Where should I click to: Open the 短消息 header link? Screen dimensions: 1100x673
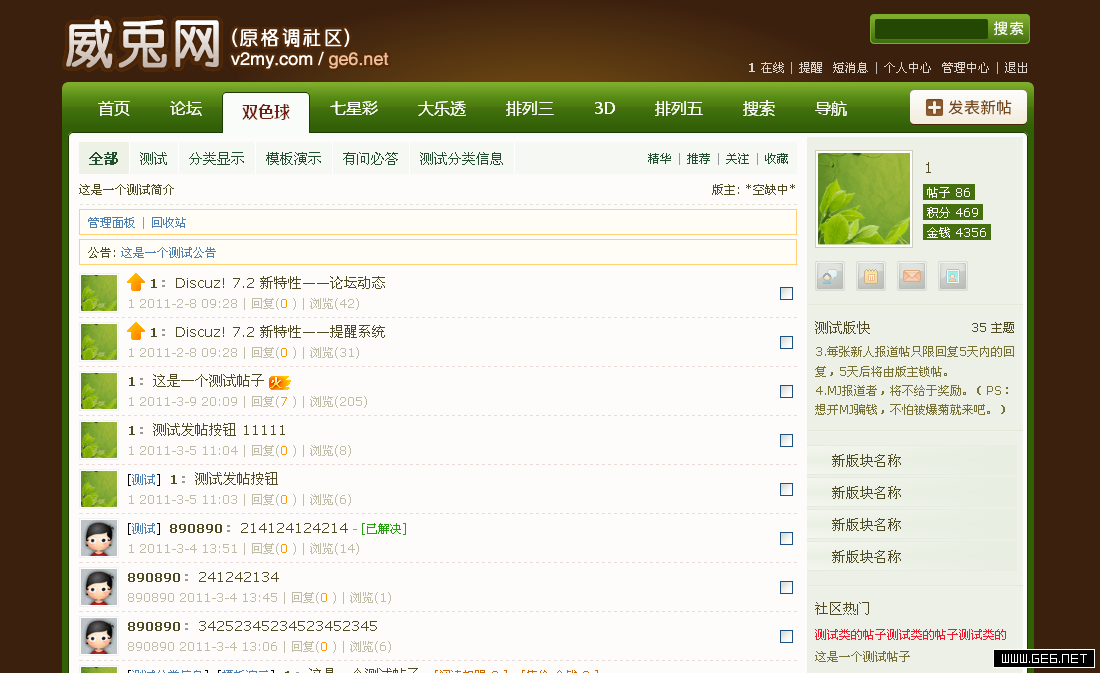pos(850,67)
